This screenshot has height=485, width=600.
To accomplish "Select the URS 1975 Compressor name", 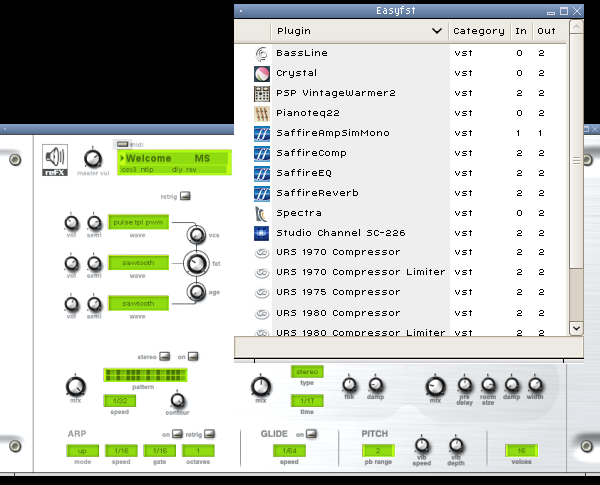I will click(338, 292).
